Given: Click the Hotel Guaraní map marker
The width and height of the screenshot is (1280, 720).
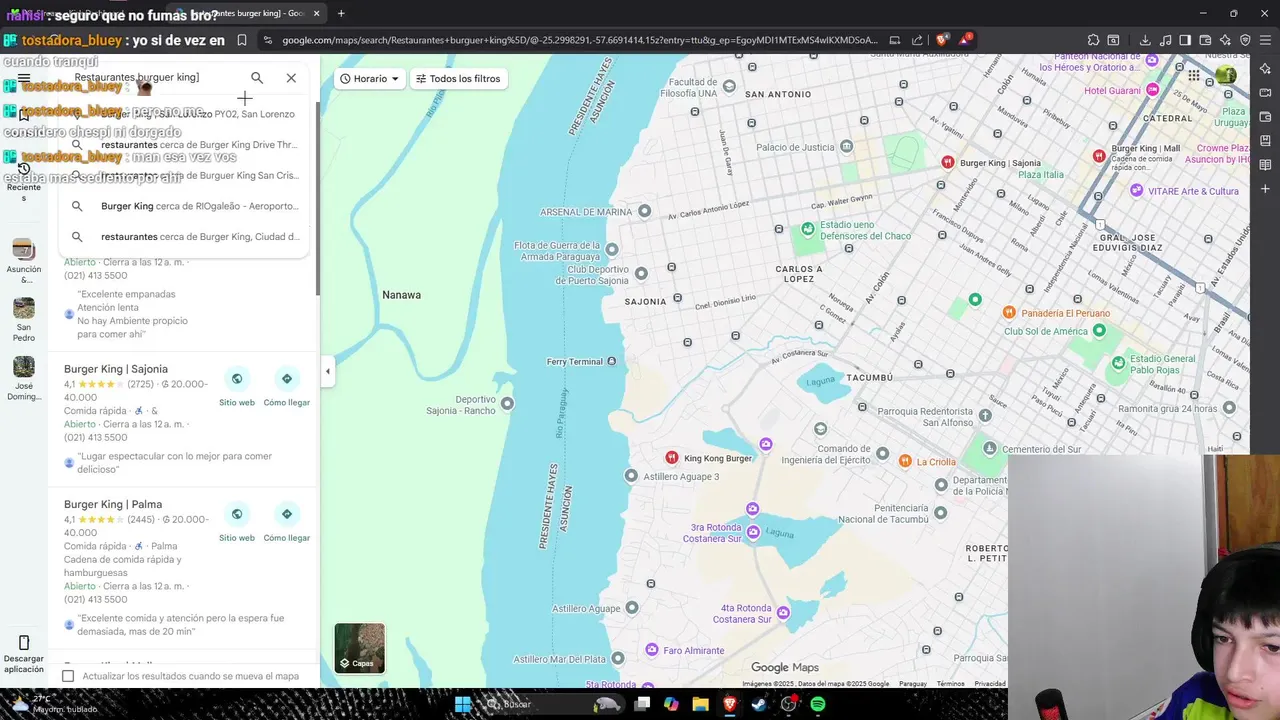Looking at the screenshot, I should [1153, 89].
